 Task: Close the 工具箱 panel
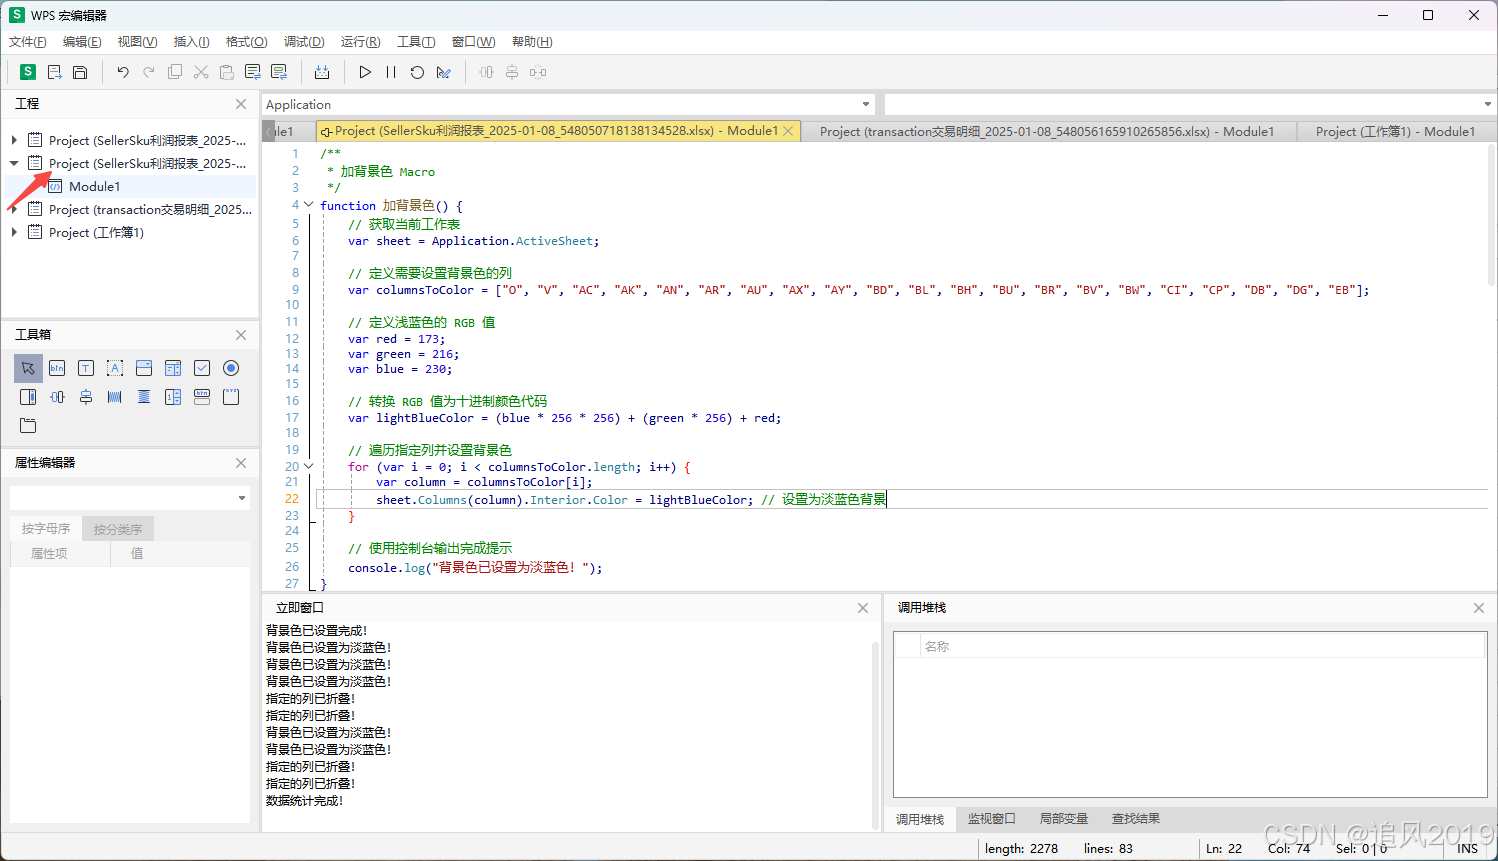click(x=241, y=335)
